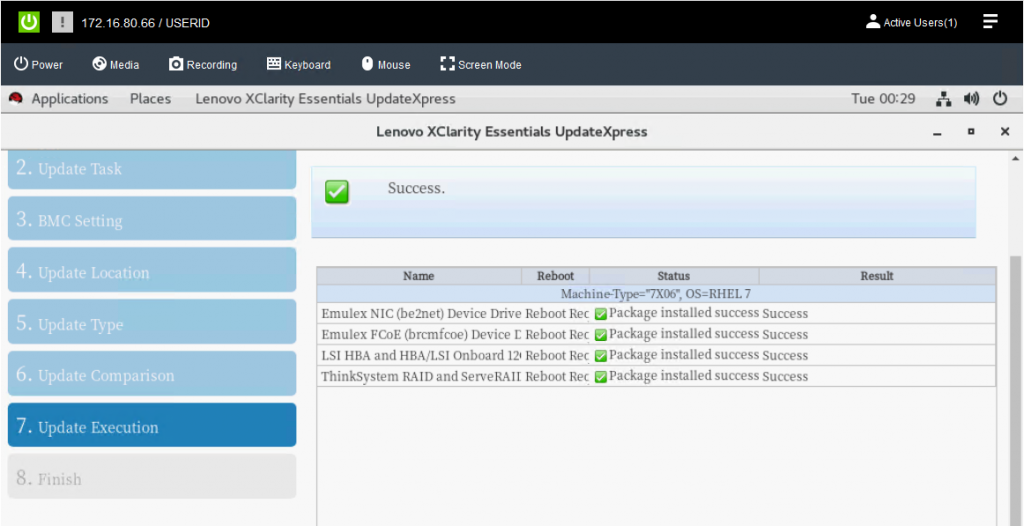Click the volume speaker tray icon

point(972,99)
